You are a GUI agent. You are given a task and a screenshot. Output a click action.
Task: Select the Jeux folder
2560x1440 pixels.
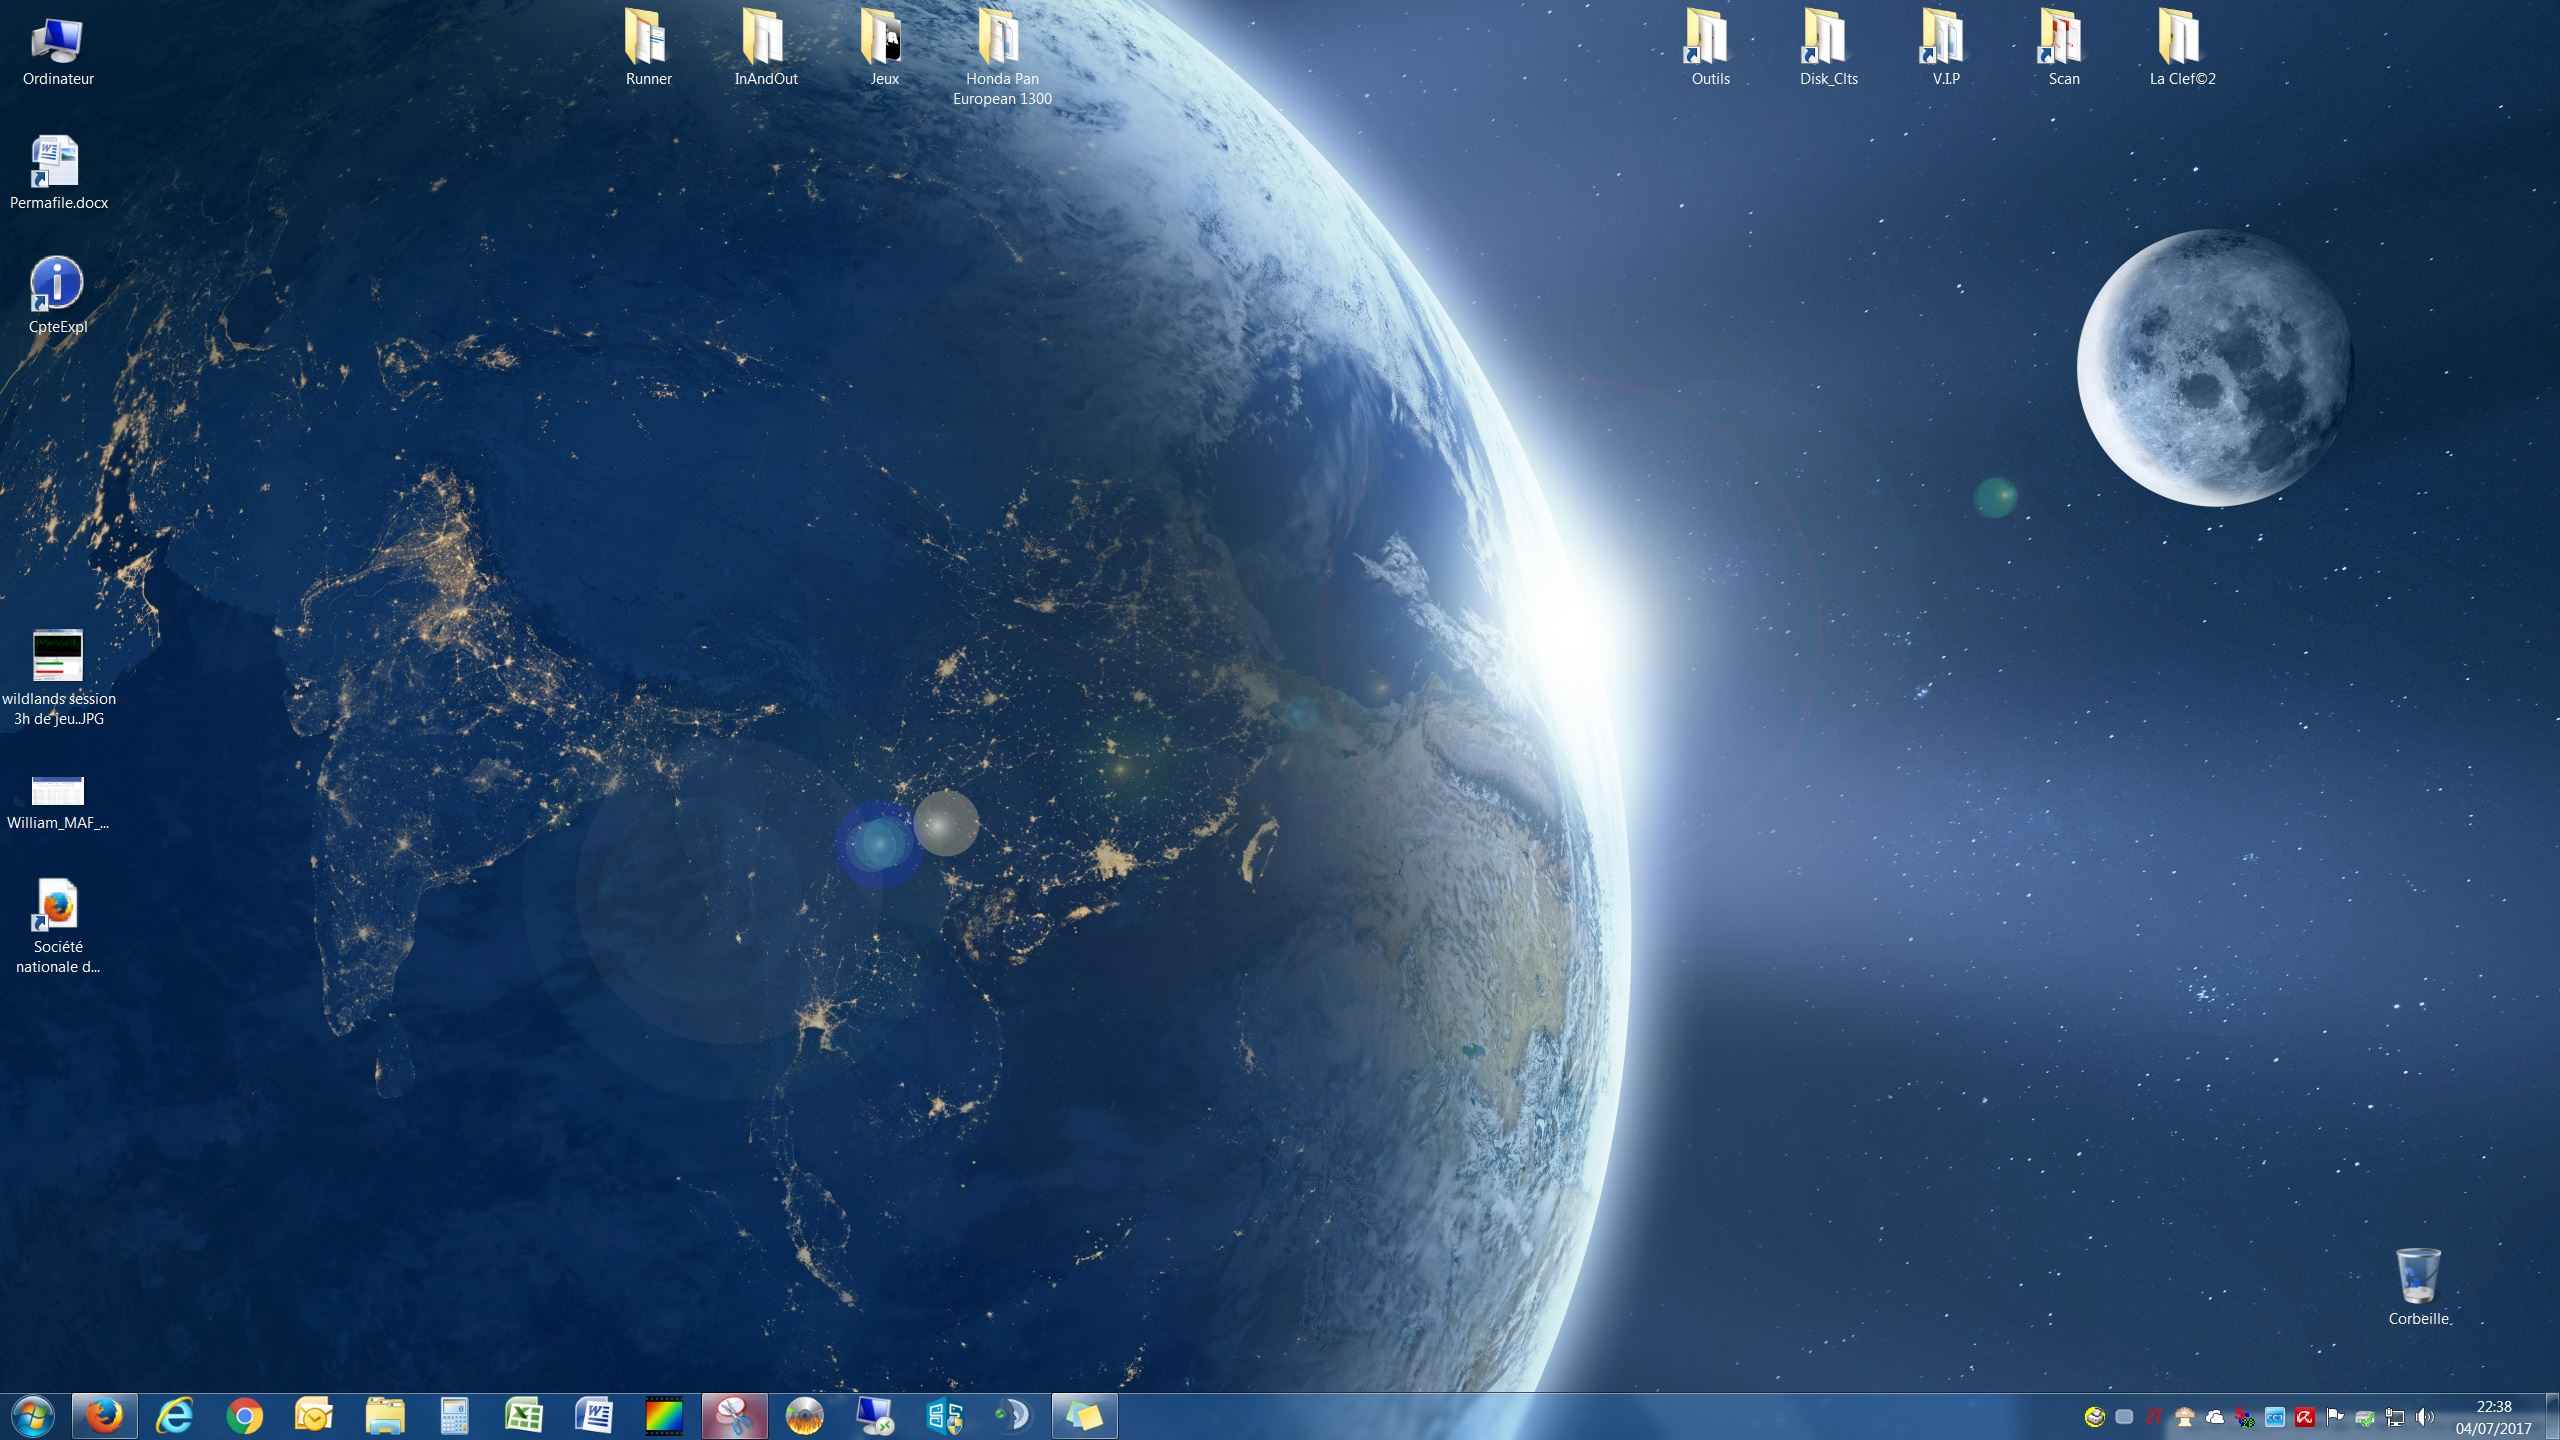(884, 48)
